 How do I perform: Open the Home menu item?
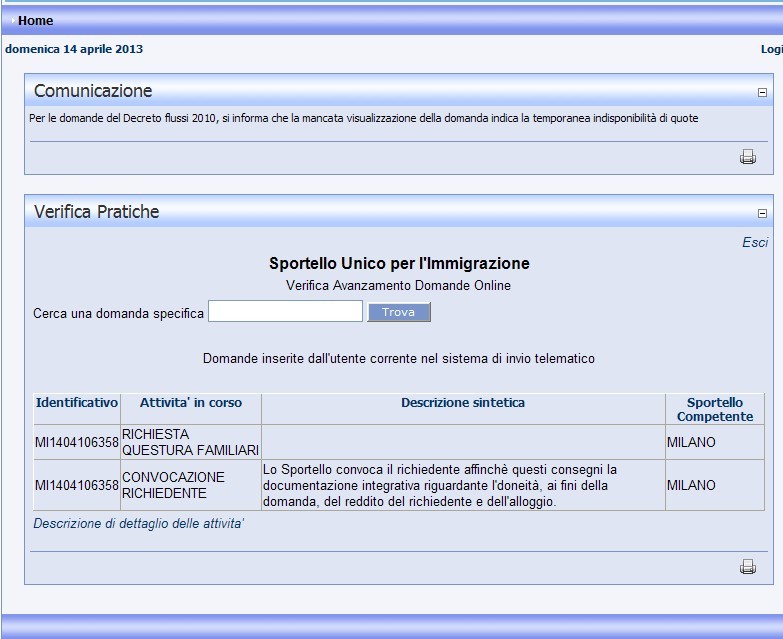pos(35,20)
